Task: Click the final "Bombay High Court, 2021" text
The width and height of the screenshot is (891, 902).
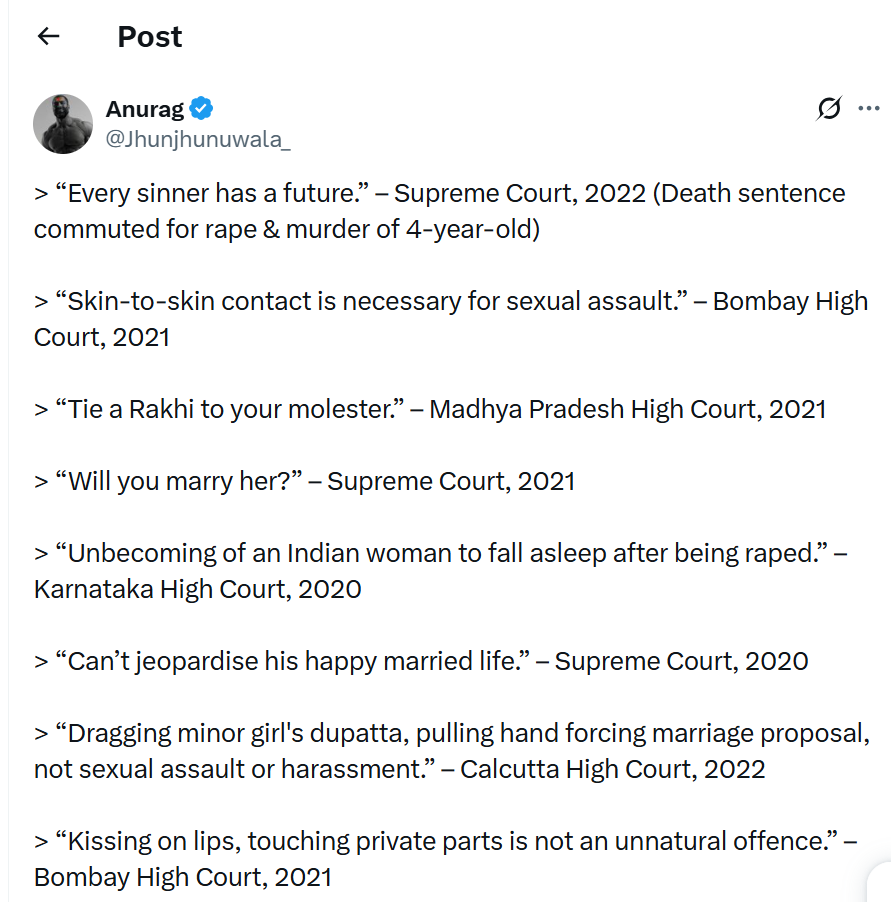Action: 183,877
